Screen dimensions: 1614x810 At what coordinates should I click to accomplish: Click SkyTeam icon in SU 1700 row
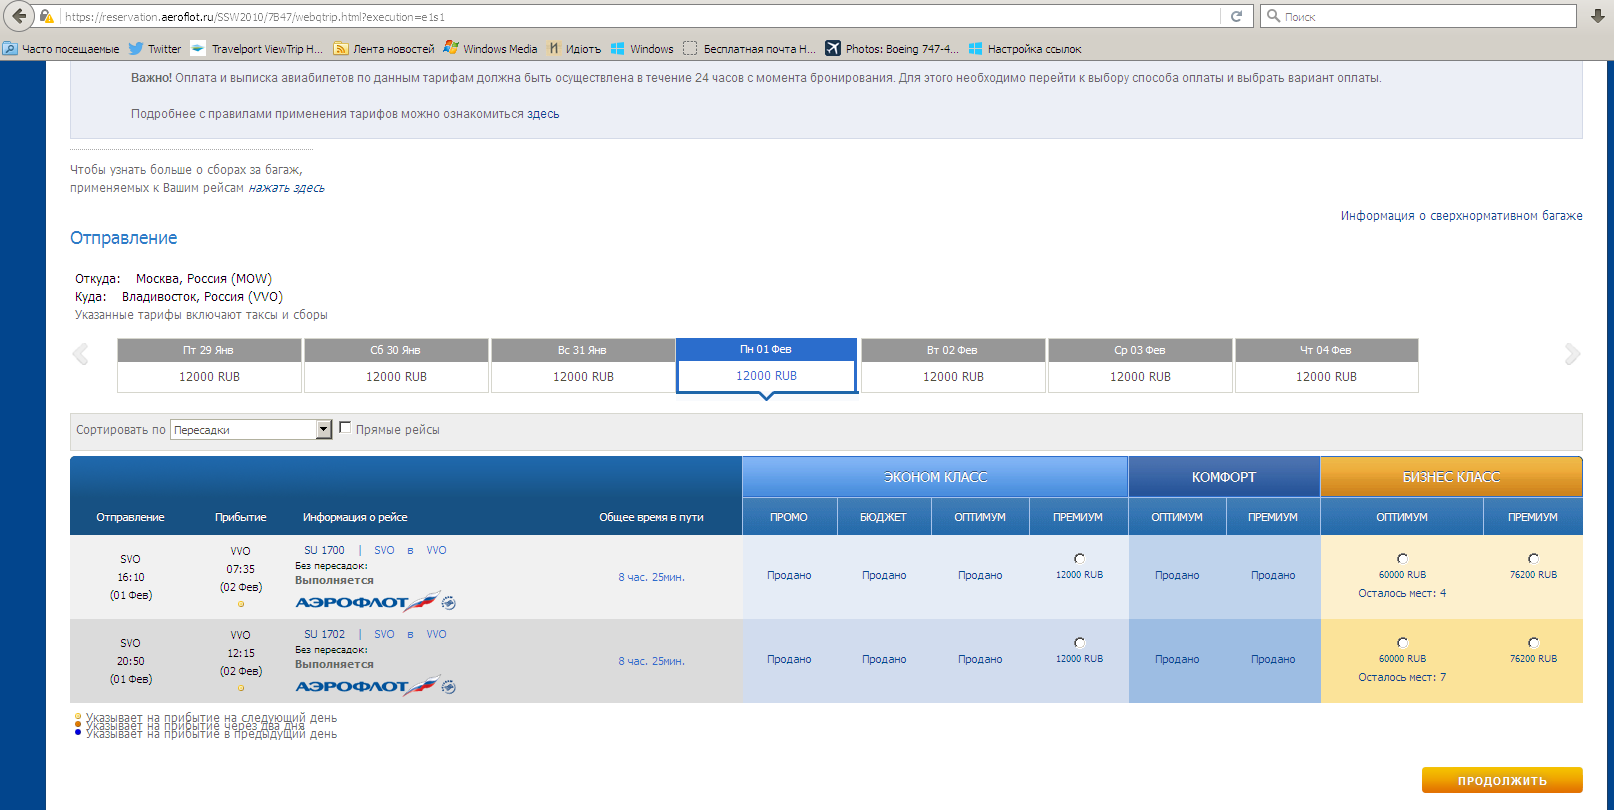[449, 603]
